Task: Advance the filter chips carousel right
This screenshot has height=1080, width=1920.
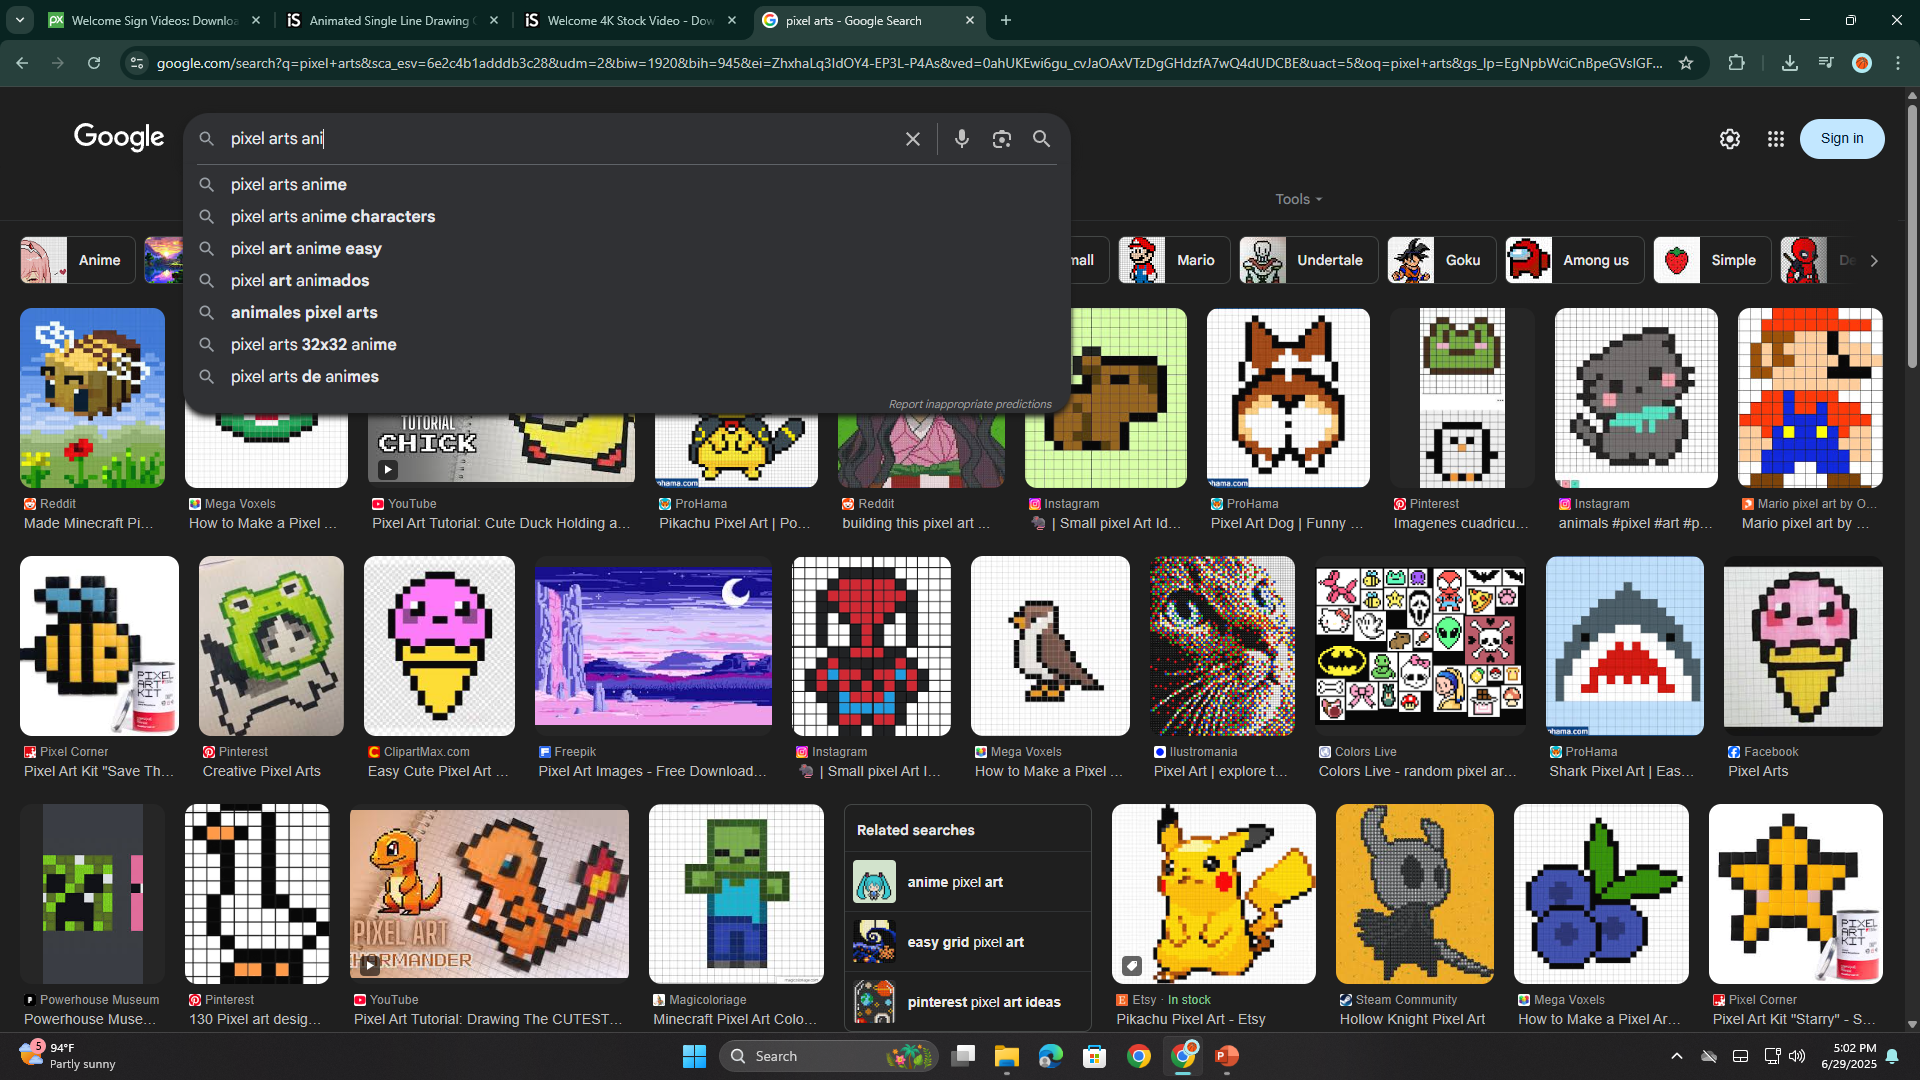Action: point(1874,260)
